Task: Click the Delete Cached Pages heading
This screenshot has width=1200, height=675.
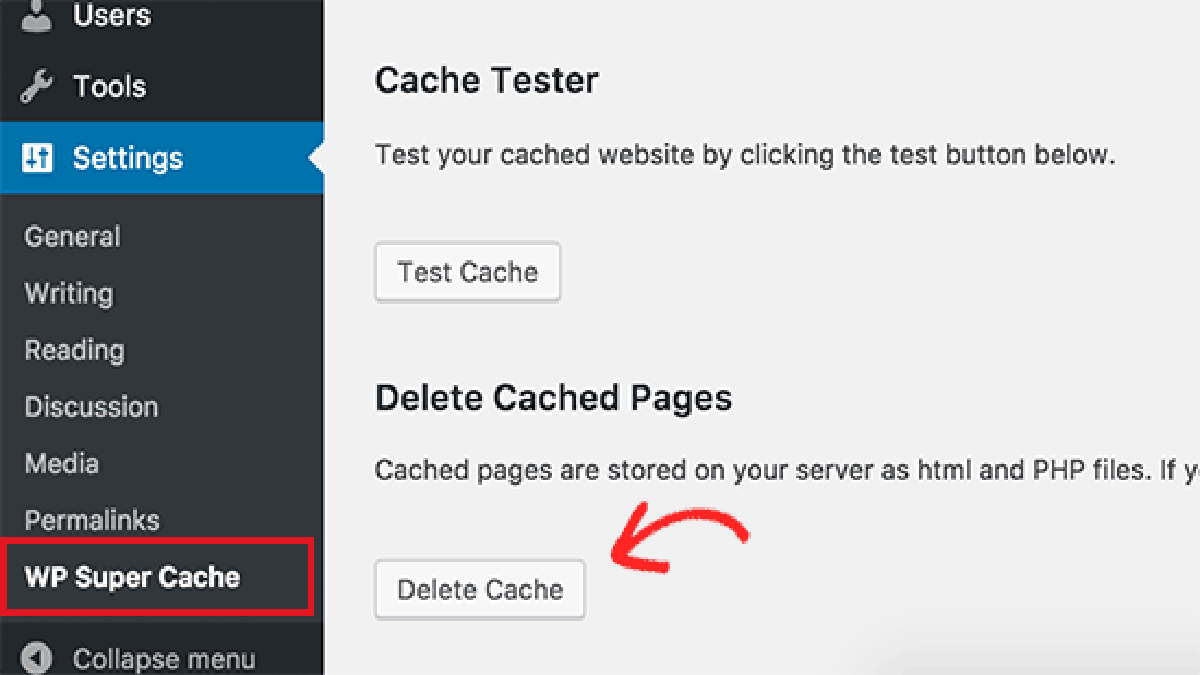Action: click(x=553, y=398)
